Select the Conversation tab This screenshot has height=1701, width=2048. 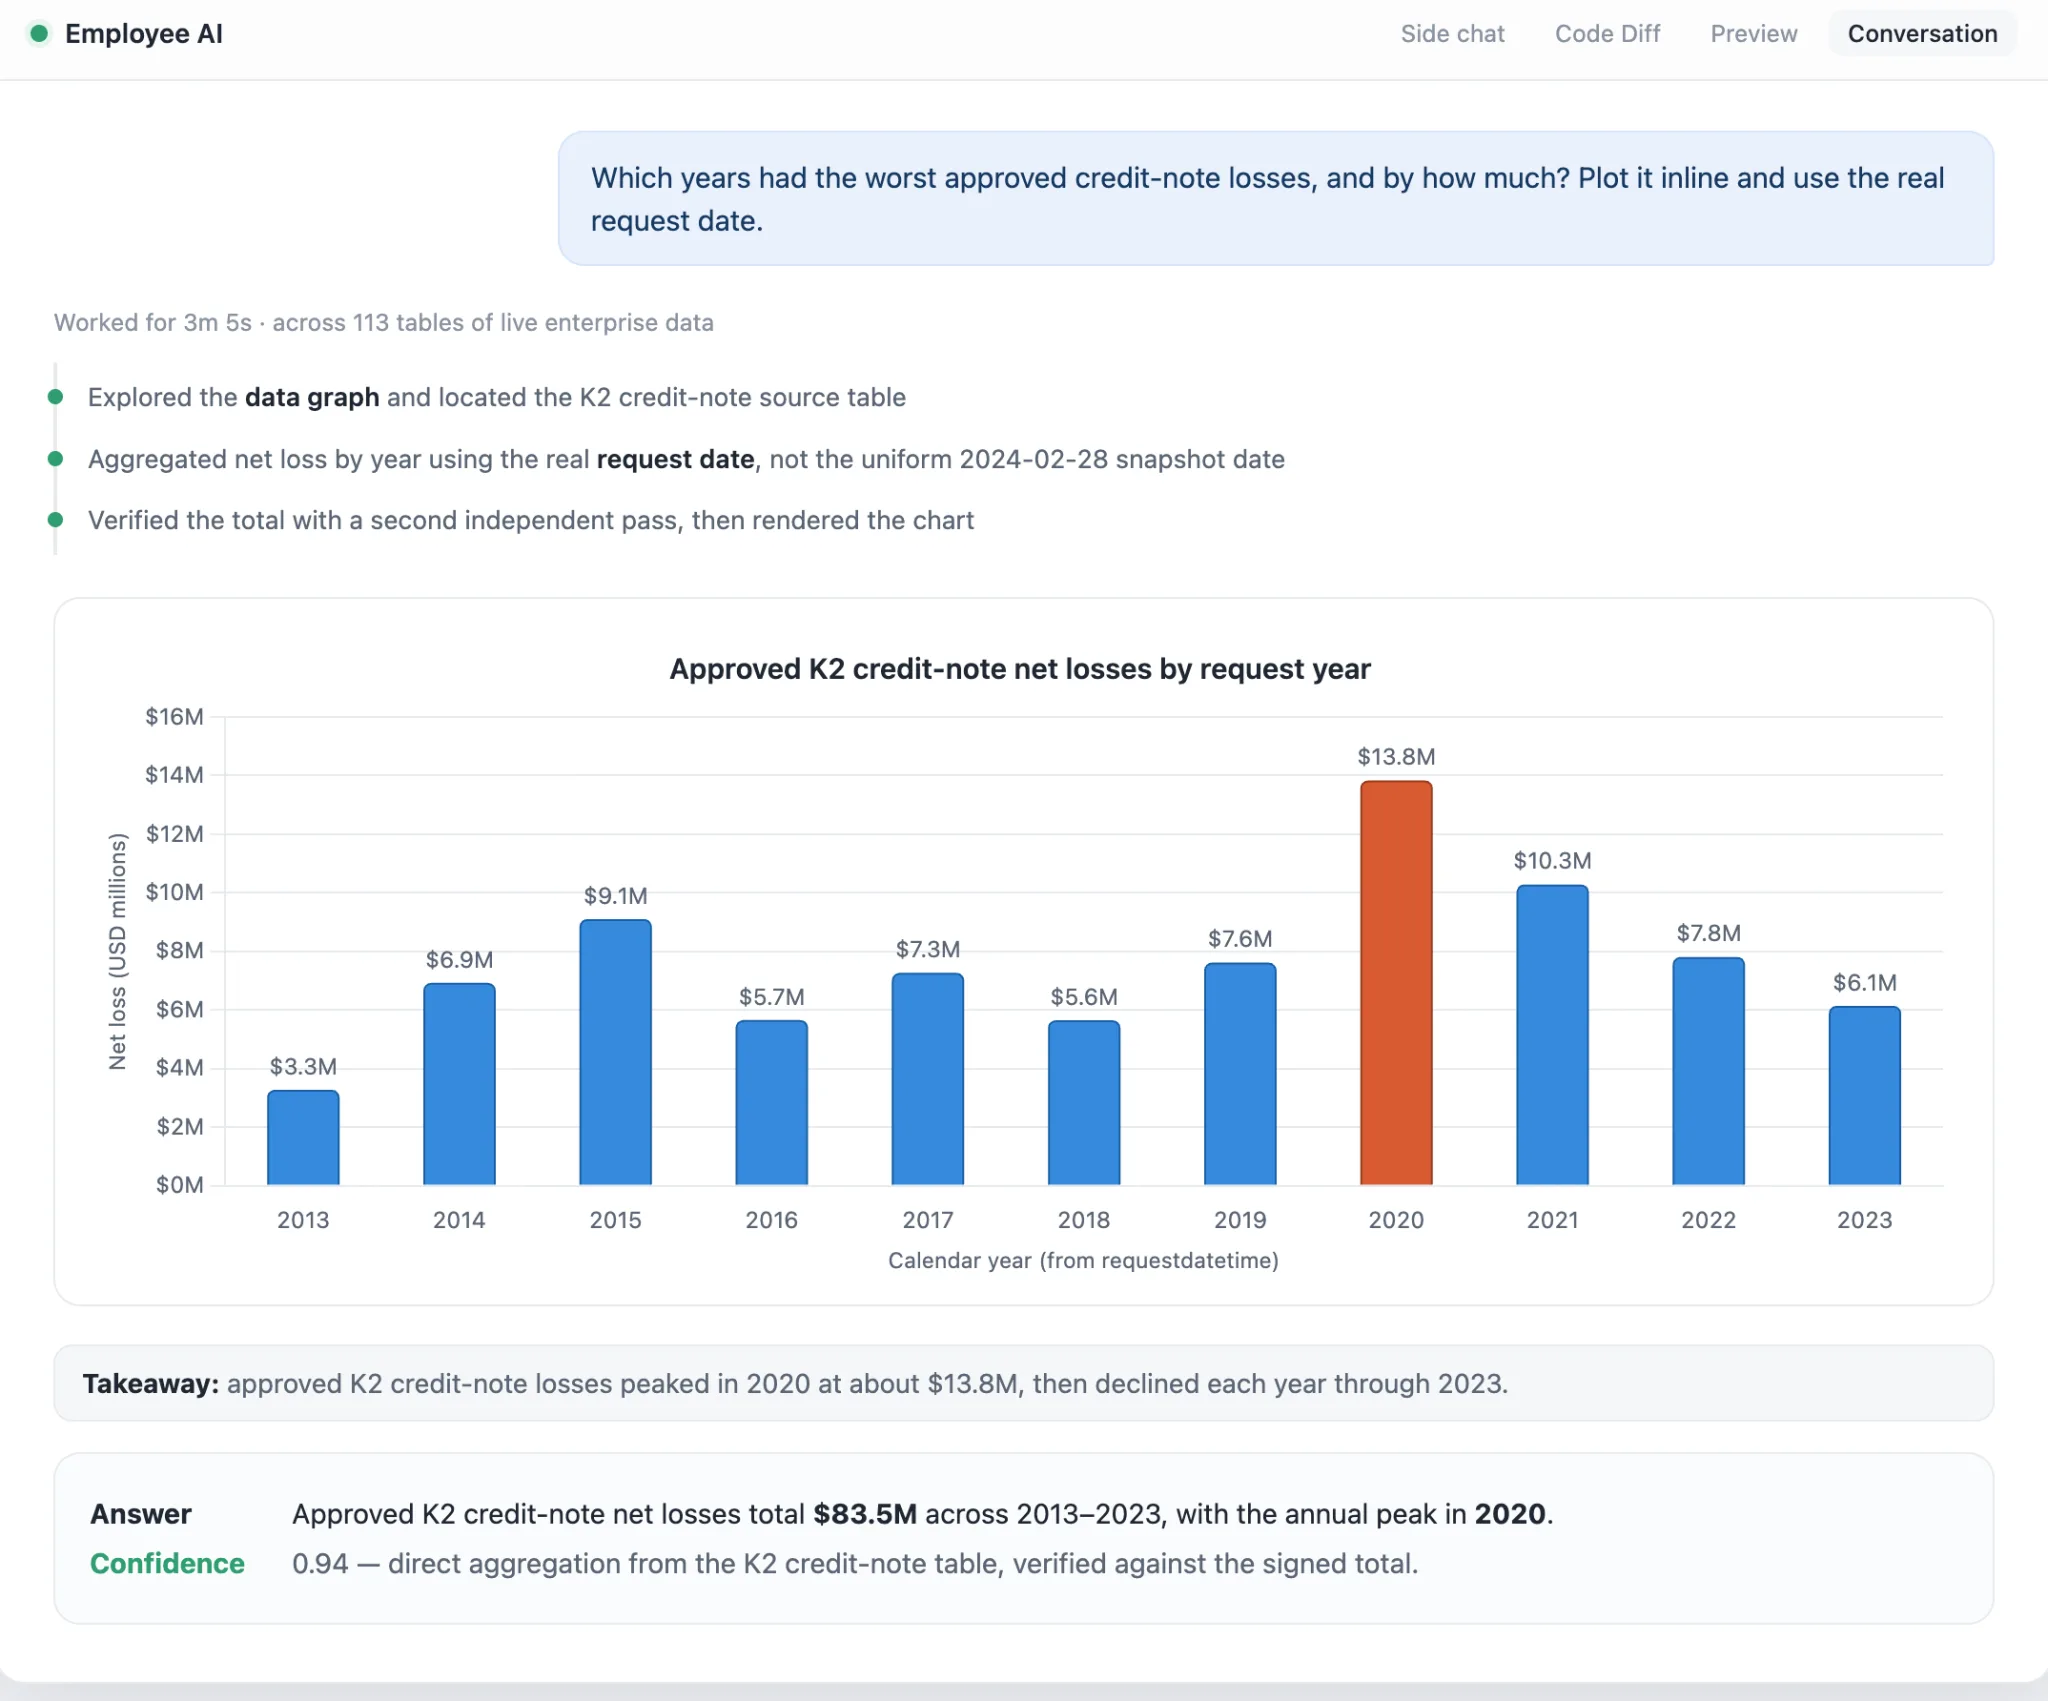point(1922,34)
